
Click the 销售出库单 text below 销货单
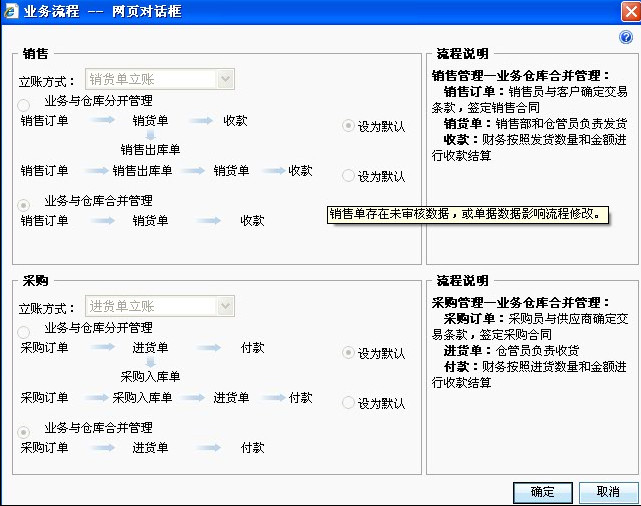coord(150,150)
